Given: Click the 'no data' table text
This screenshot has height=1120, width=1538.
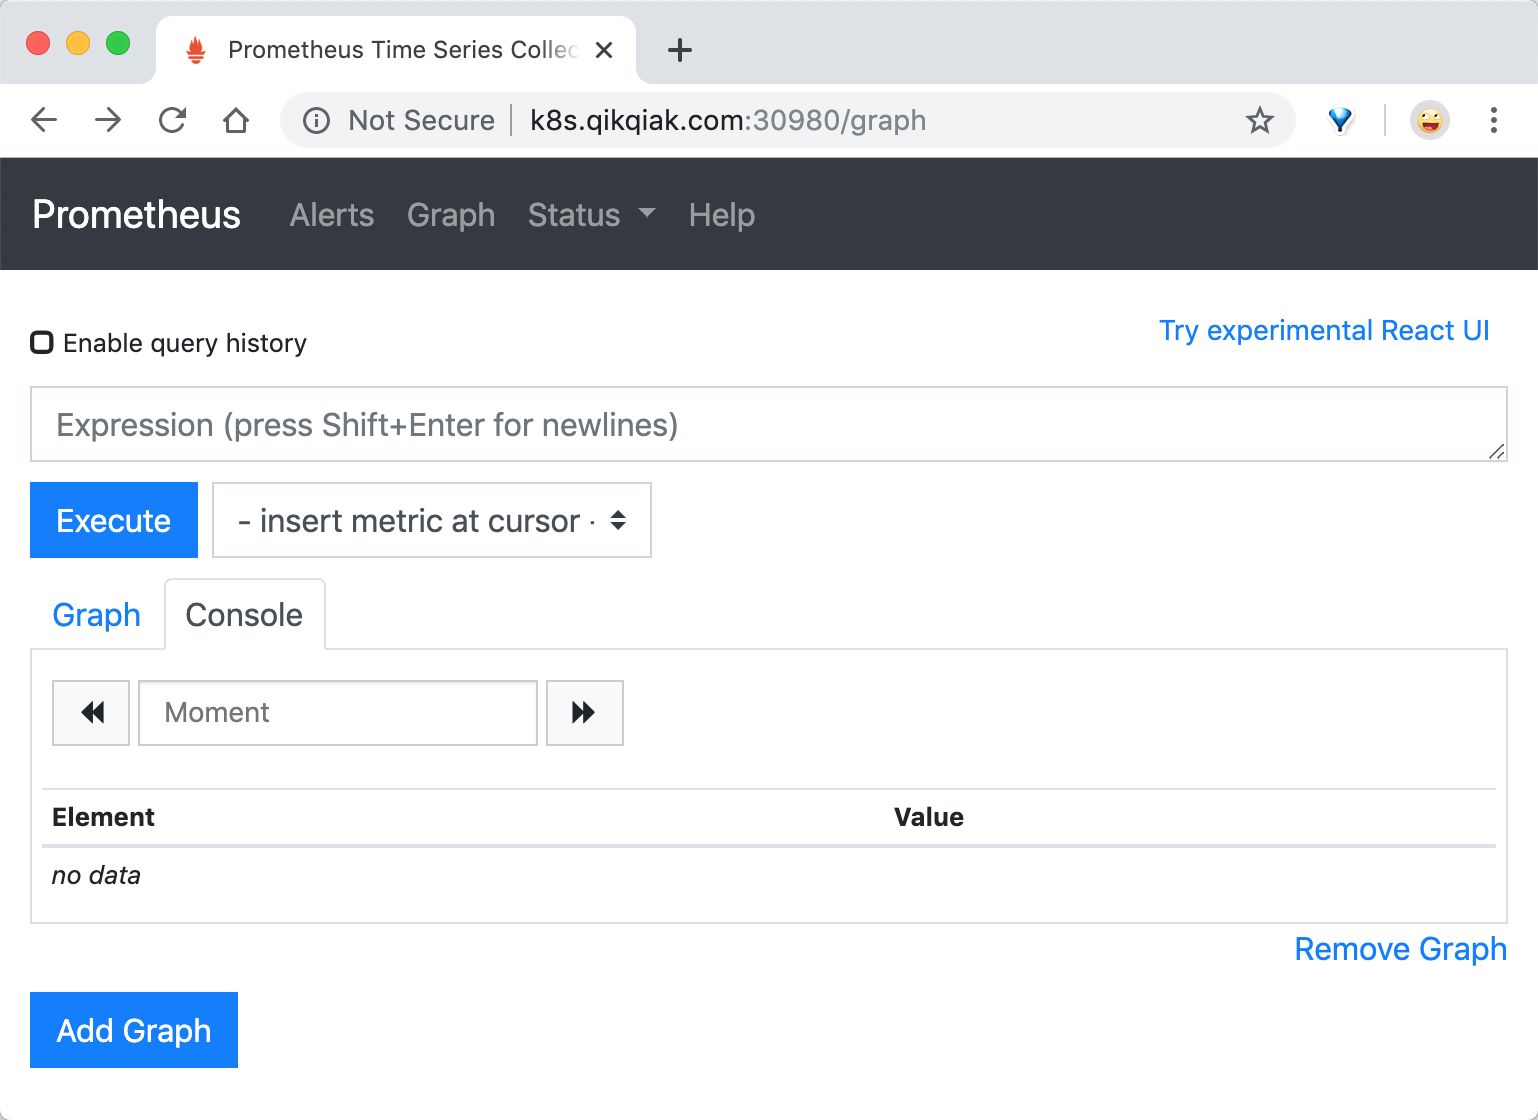Looking at the screenshot, I should click(96, 876).
